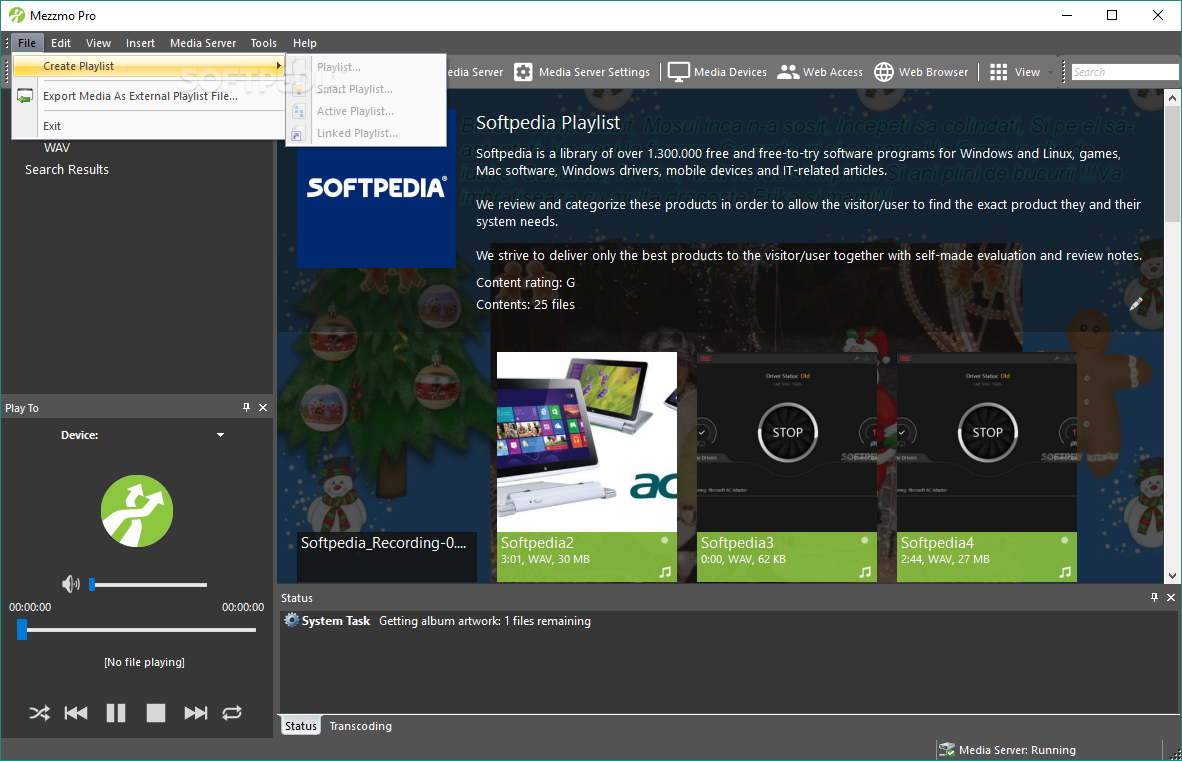Open the Device dropdown
Viewport: 1182px width, 761px height.
(x=220, y=436)
